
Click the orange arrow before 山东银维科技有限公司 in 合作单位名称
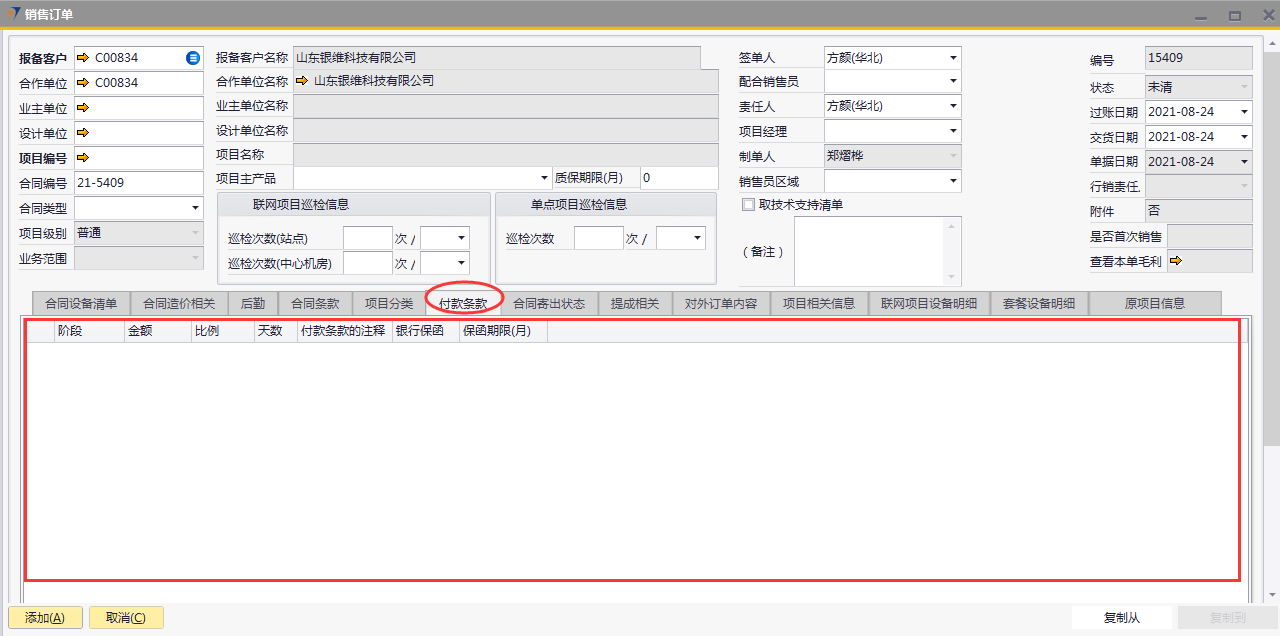click(302, 81)
